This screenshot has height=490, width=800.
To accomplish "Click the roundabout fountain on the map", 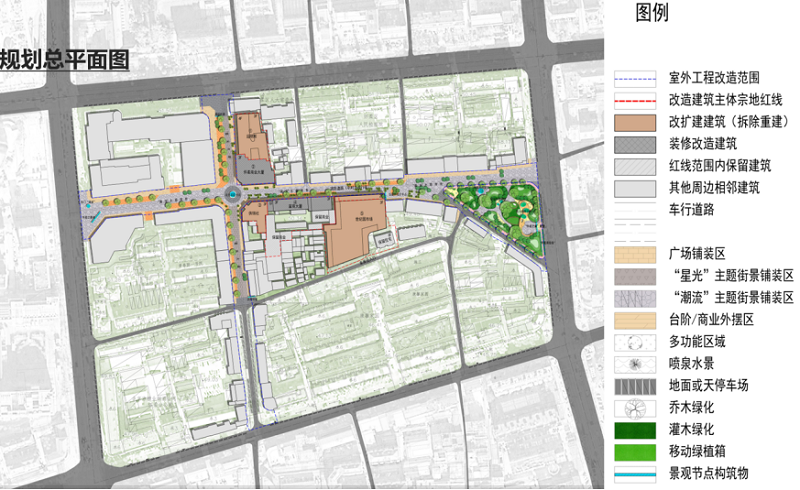I will coord(239,198).
